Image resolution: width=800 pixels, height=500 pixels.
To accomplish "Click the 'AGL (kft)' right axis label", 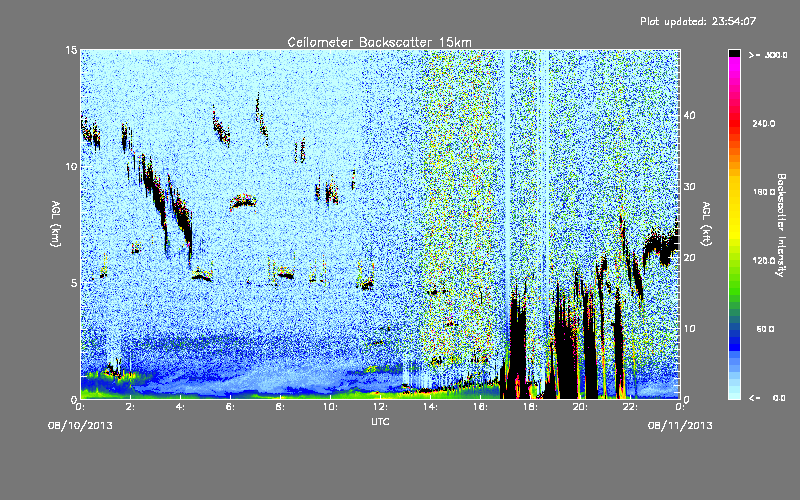I will coord(706,223).
